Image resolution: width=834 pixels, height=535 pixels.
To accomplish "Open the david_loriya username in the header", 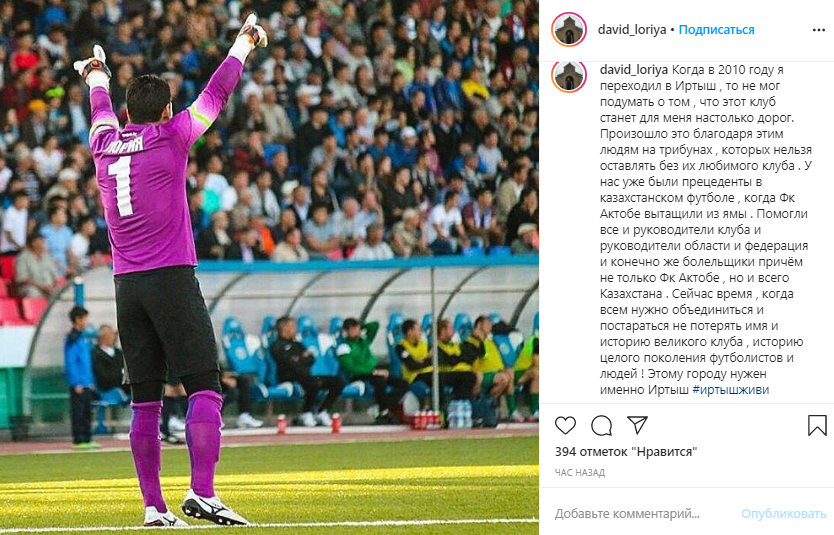I will pyautogui.click(x=632, y=30).
